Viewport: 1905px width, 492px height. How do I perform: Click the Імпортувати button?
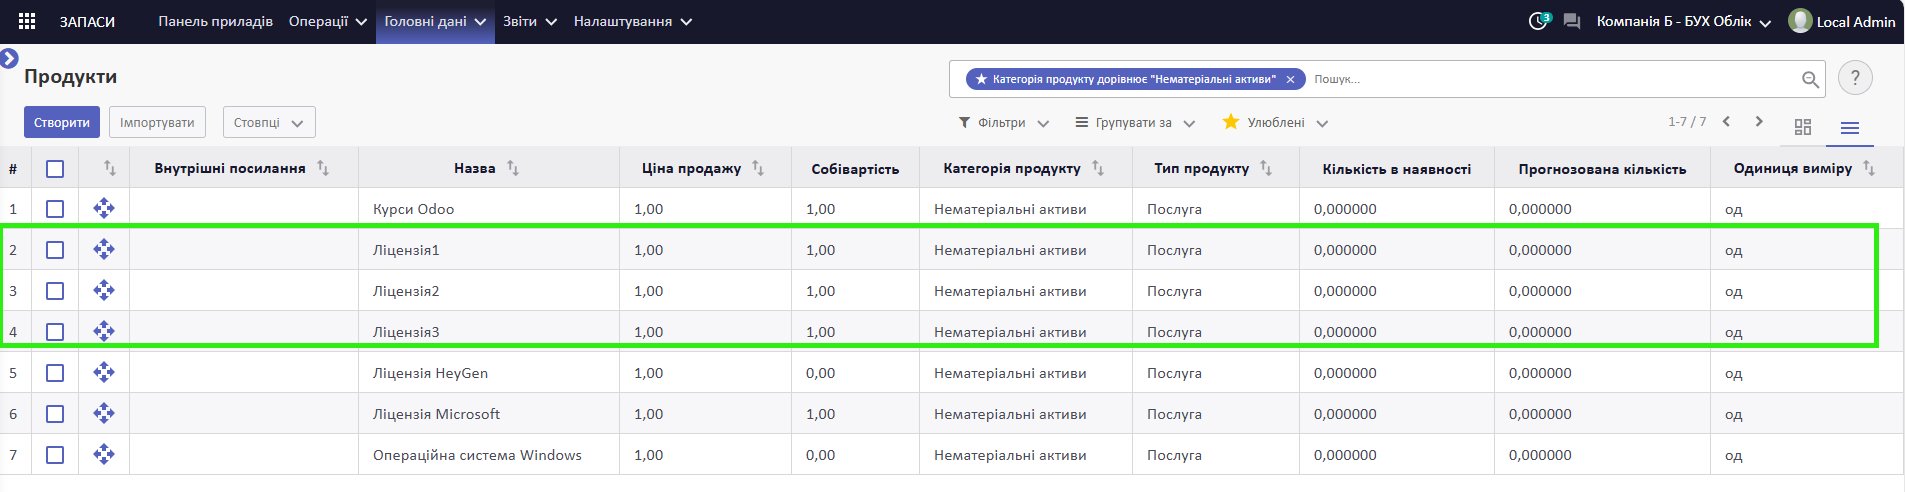coord(157,122)
